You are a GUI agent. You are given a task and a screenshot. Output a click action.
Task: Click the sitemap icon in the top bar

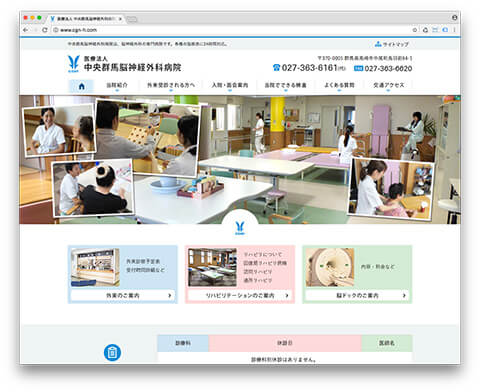point(378,44)
